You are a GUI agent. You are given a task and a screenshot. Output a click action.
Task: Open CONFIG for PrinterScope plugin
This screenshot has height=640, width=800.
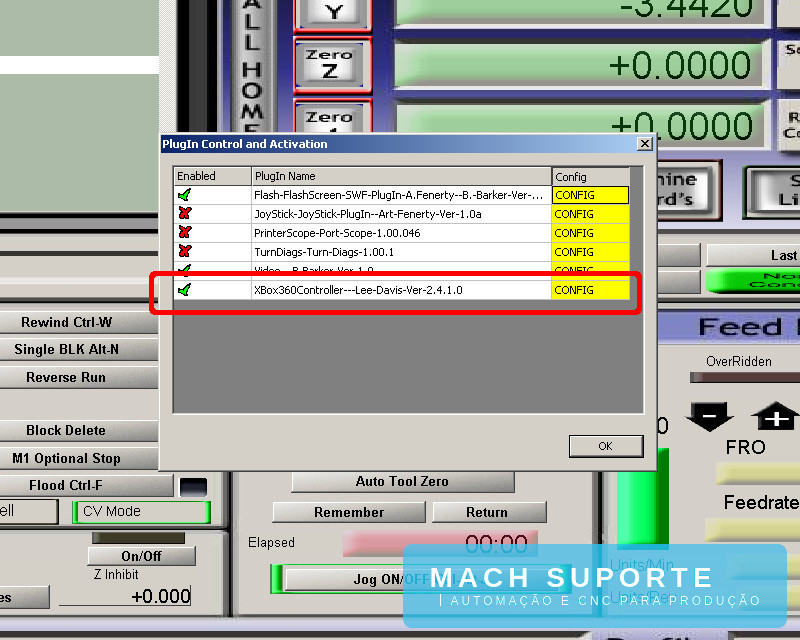click(590, 233)
